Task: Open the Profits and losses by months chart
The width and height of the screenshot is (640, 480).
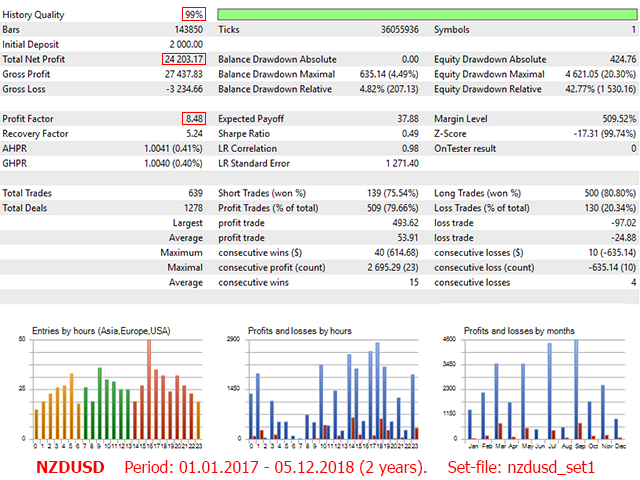Action: tap(537, 392)
